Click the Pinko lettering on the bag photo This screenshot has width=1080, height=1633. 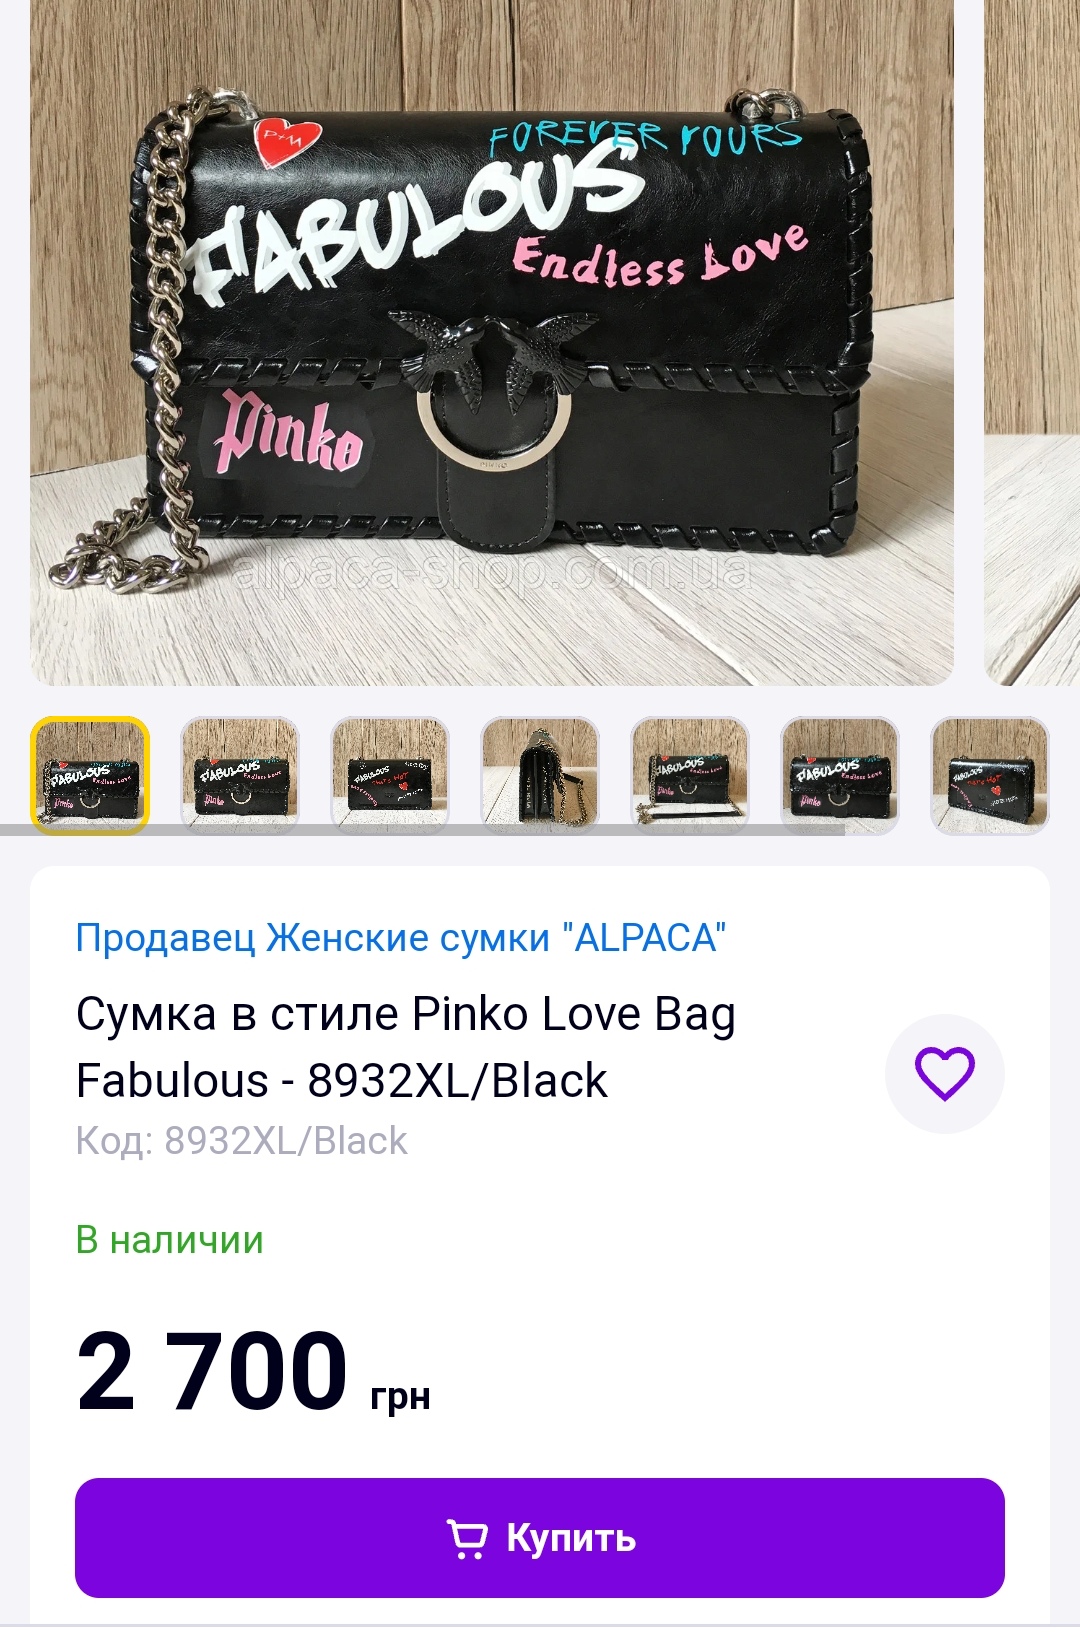(x=288, y=432)
